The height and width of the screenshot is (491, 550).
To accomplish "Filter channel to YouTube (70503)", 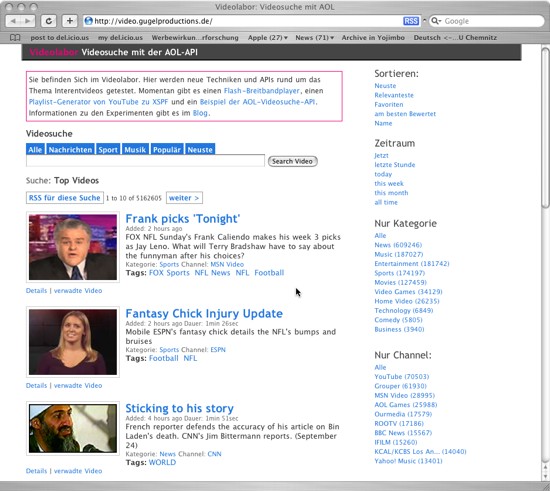I will click(x=402, y=377).
